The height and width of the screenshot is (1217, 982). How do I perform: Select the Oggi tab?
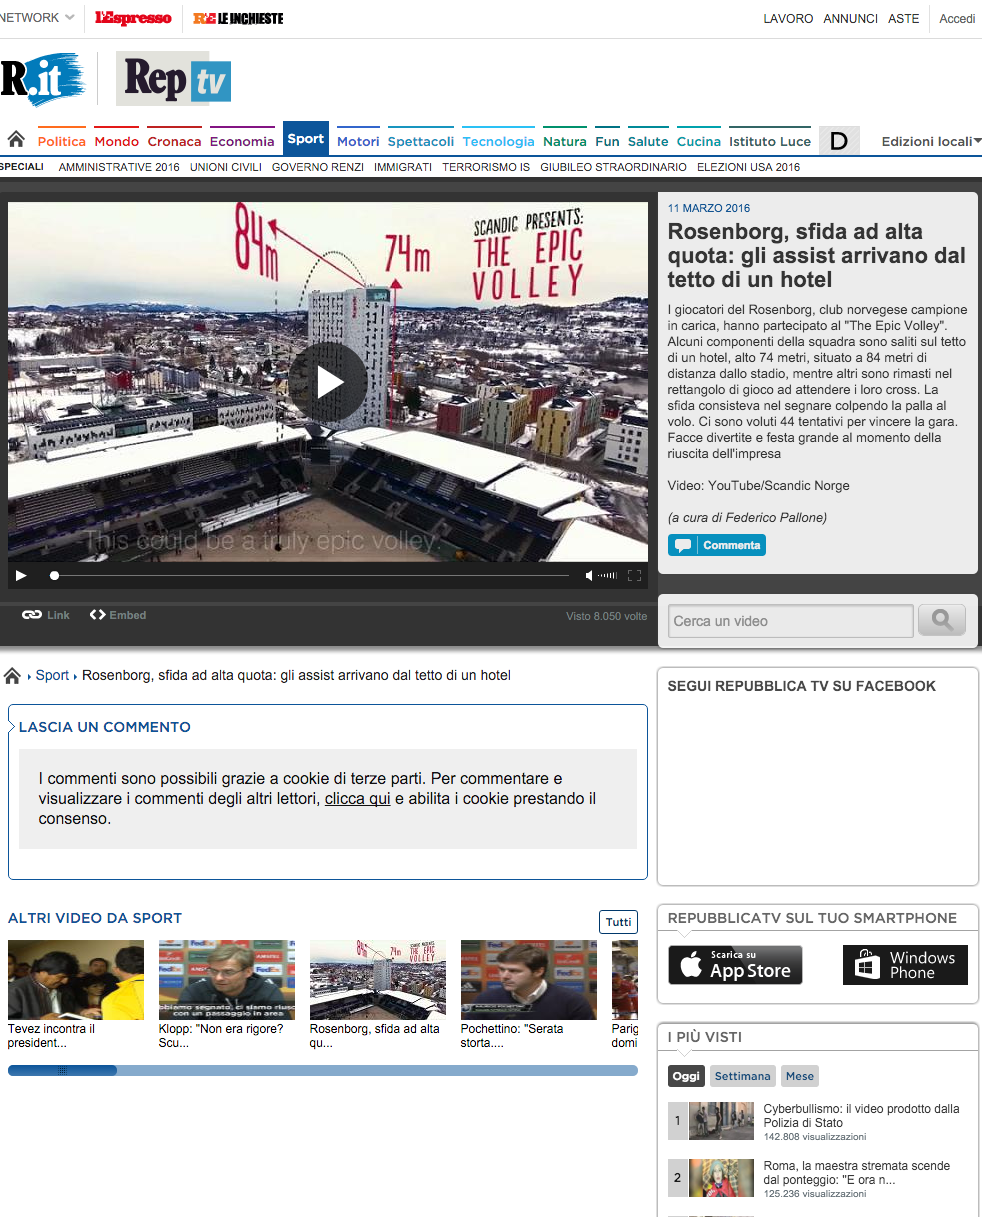click(x=686, y=1076)
